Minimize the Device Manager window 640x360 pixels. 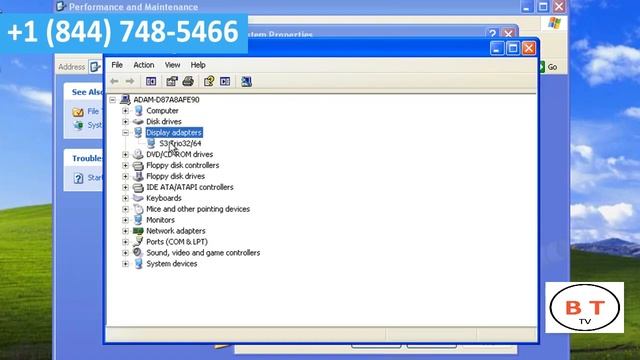coord(497,48)
